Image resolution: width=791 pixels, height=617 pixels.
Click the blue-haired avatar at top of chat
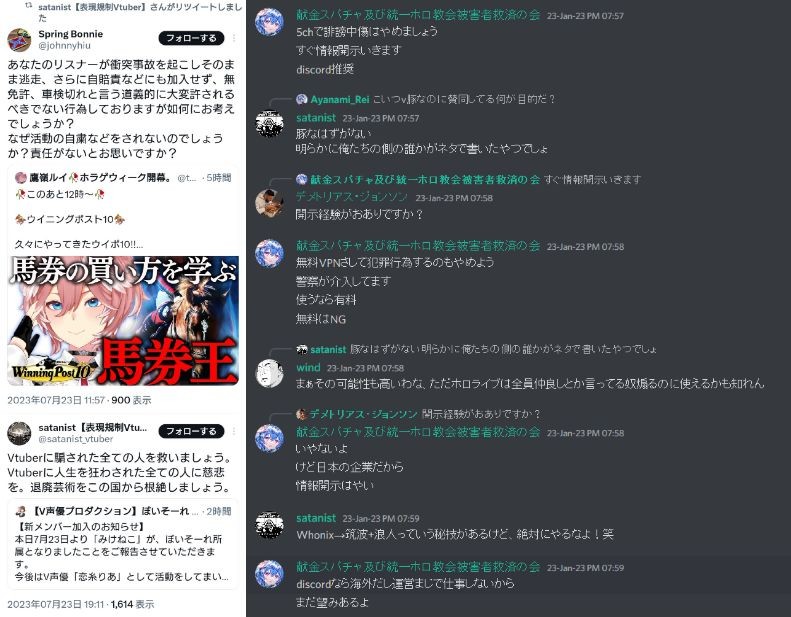(x=269, y=22)
